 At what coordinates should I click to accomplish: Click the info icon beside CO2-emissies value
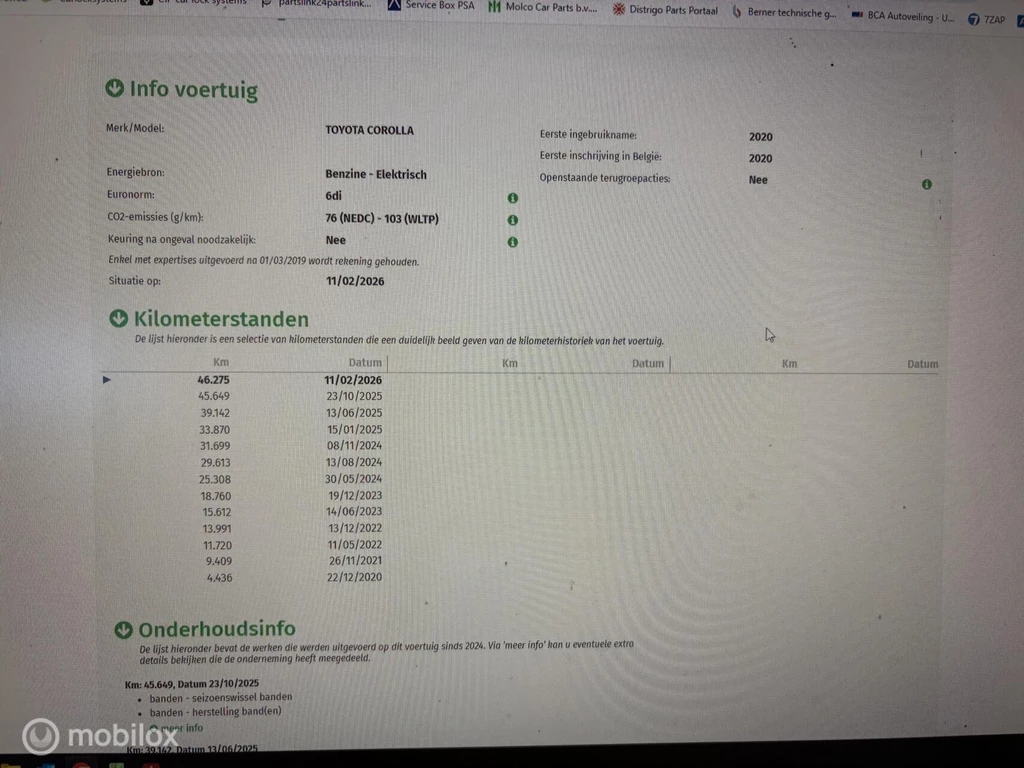[x=512, y=220]
